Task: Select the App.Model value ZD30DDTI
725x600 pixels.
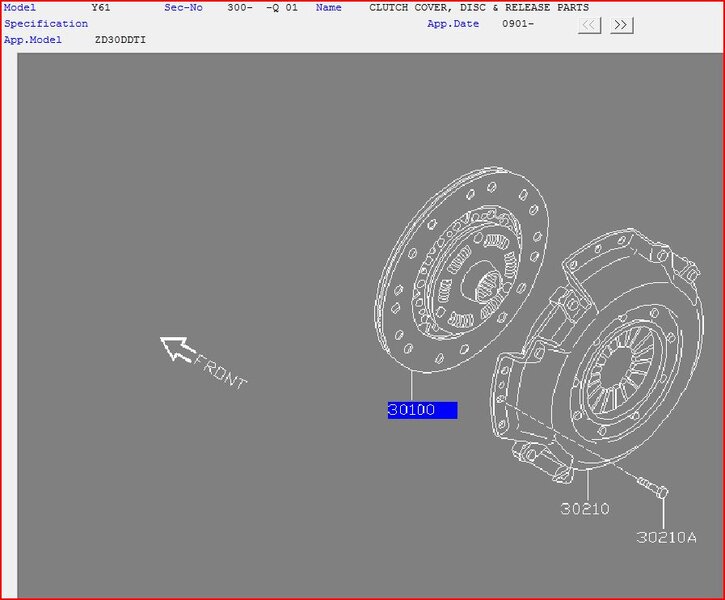Action: click(121, 40)
